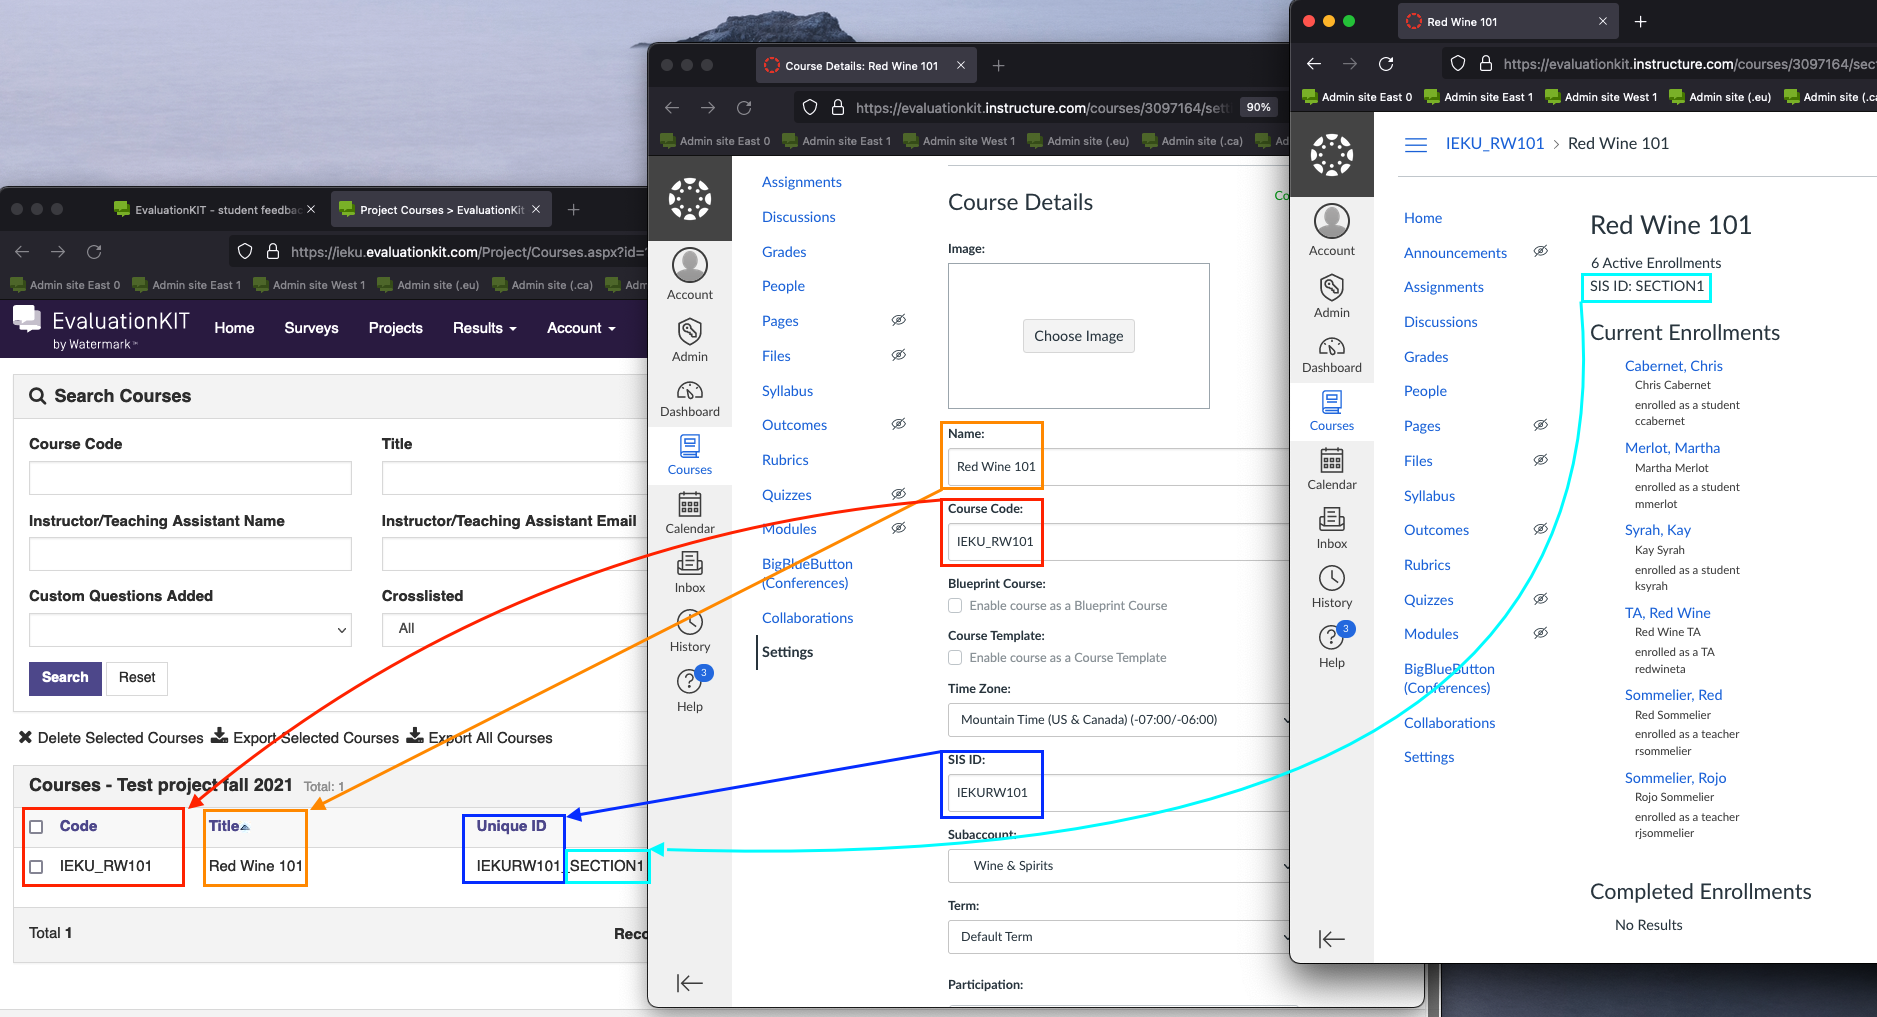
Task: Click Delete Selected Courses
Action: (111, 738)
